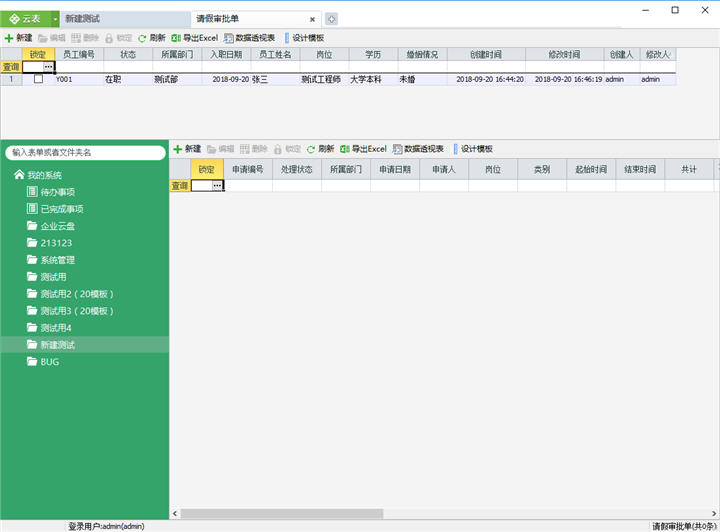Open 数据透视表 in the lower toolbar

tap(418, 149)
